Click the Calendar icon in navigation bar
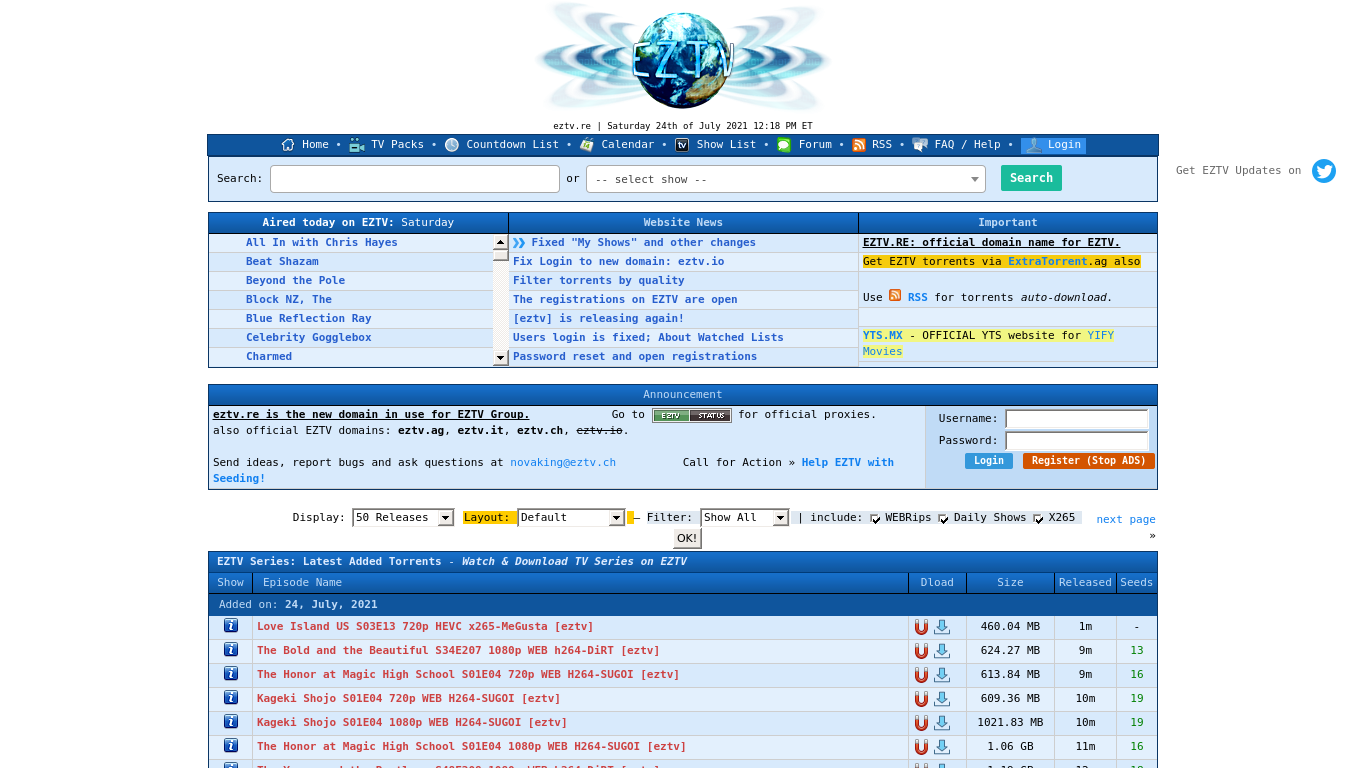The height and width of the screenshot is (768, 1366). [x=587, y=145]
